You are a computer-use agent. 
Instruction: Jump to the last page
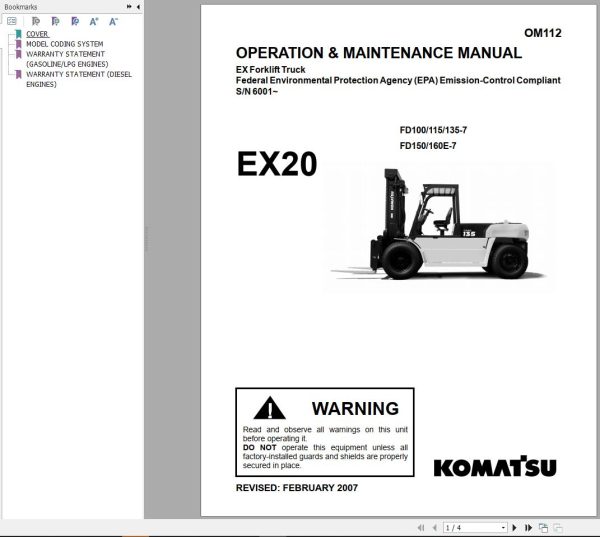pyautogui.click(x=528, y=528)
